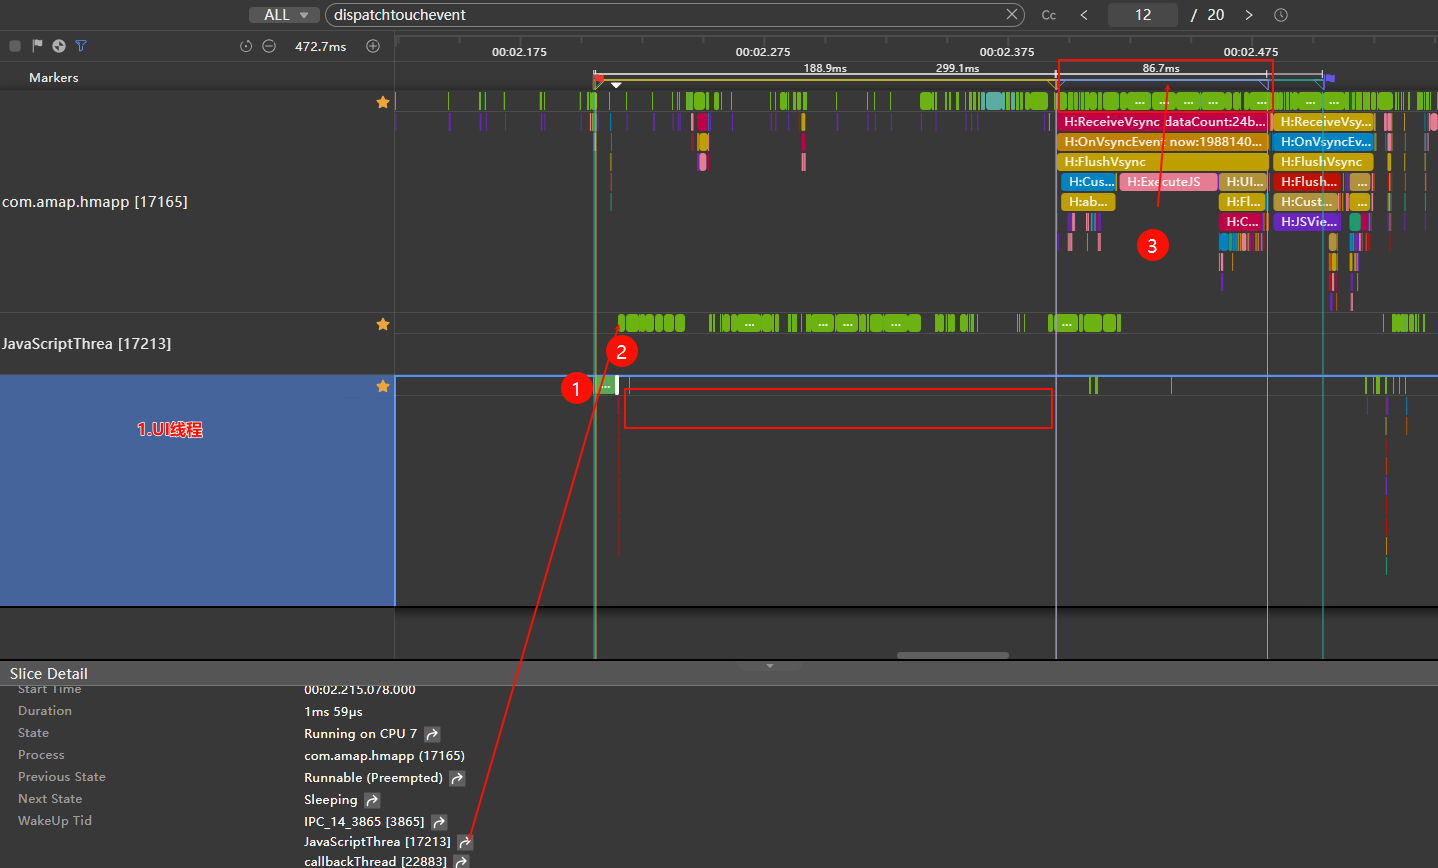The image size is (1438, 868).
Task: Click the 299.1ms range label on markers
Action: 957,68
